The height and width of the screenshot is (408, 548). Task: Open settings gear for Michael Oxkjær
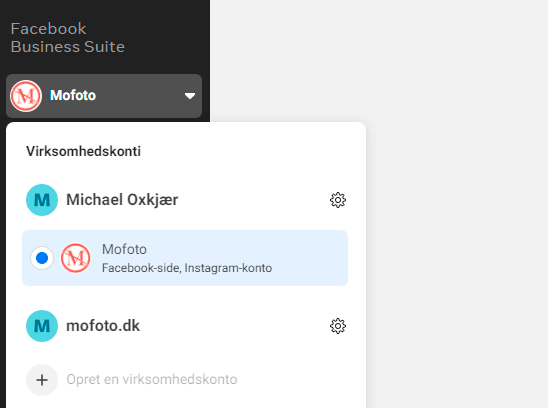(x=338, y=200)
